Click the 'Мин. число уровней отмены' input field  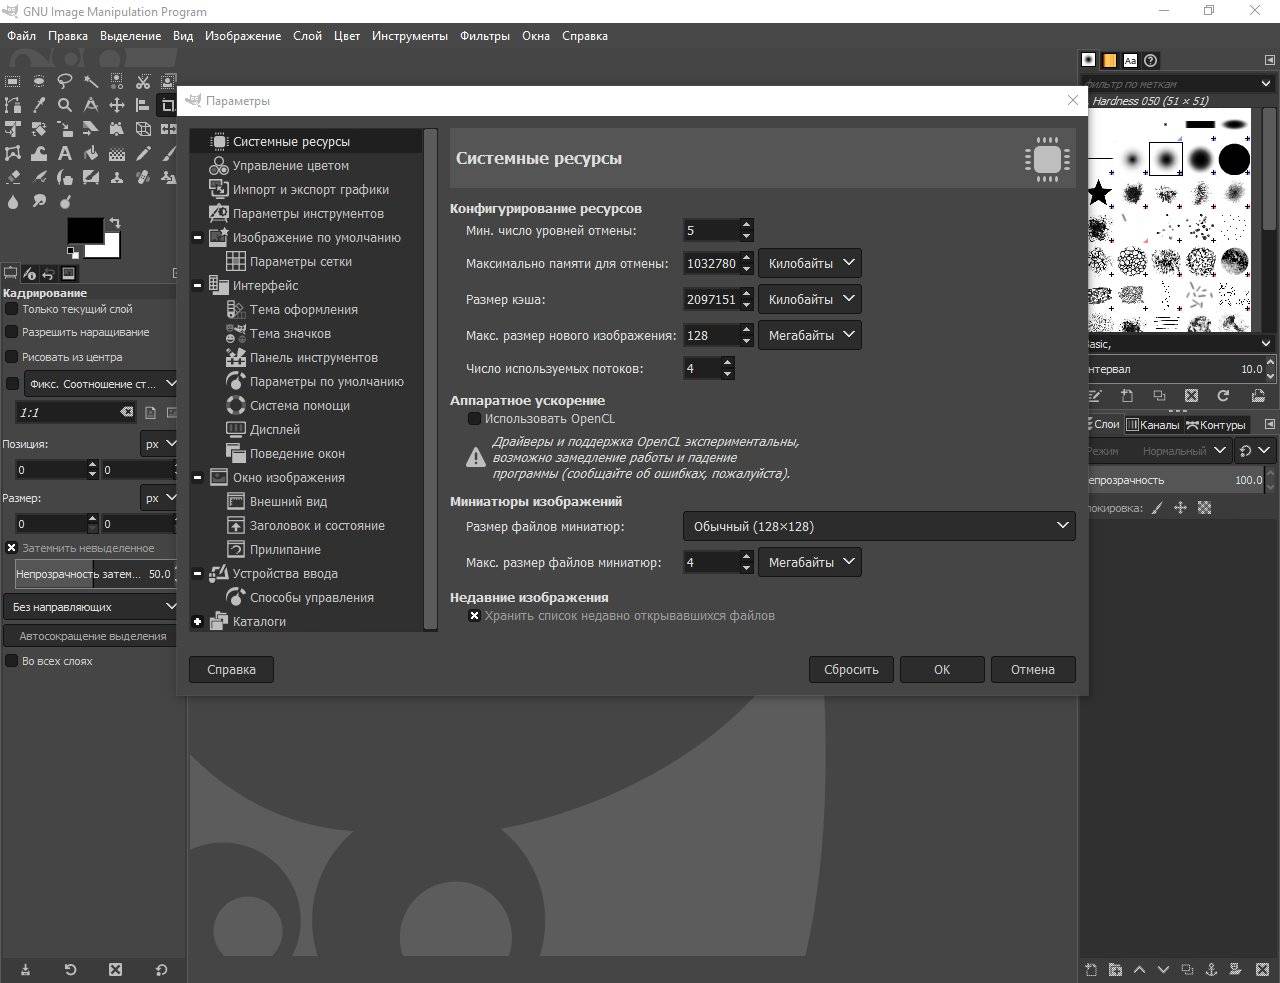pos(711,230)
